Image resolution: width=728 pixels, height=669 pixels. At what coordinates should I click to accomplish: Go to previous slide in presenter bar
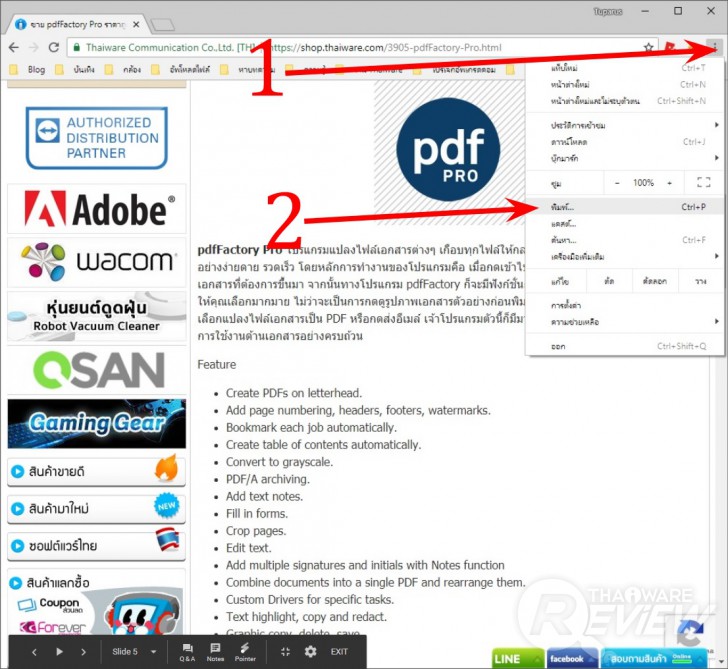click(34, 652)
